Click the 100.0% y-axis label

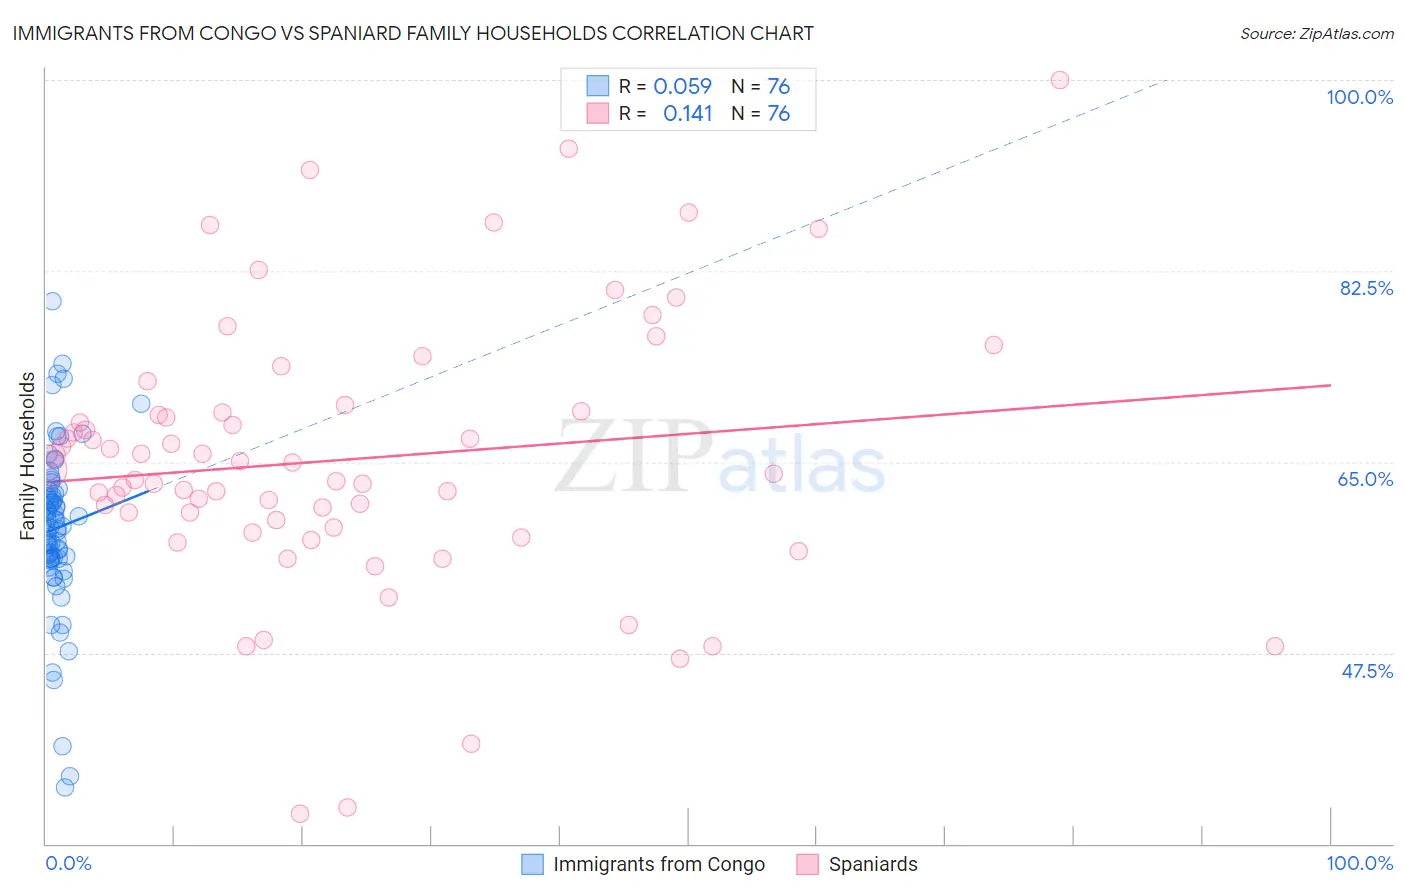point(1359,97)
